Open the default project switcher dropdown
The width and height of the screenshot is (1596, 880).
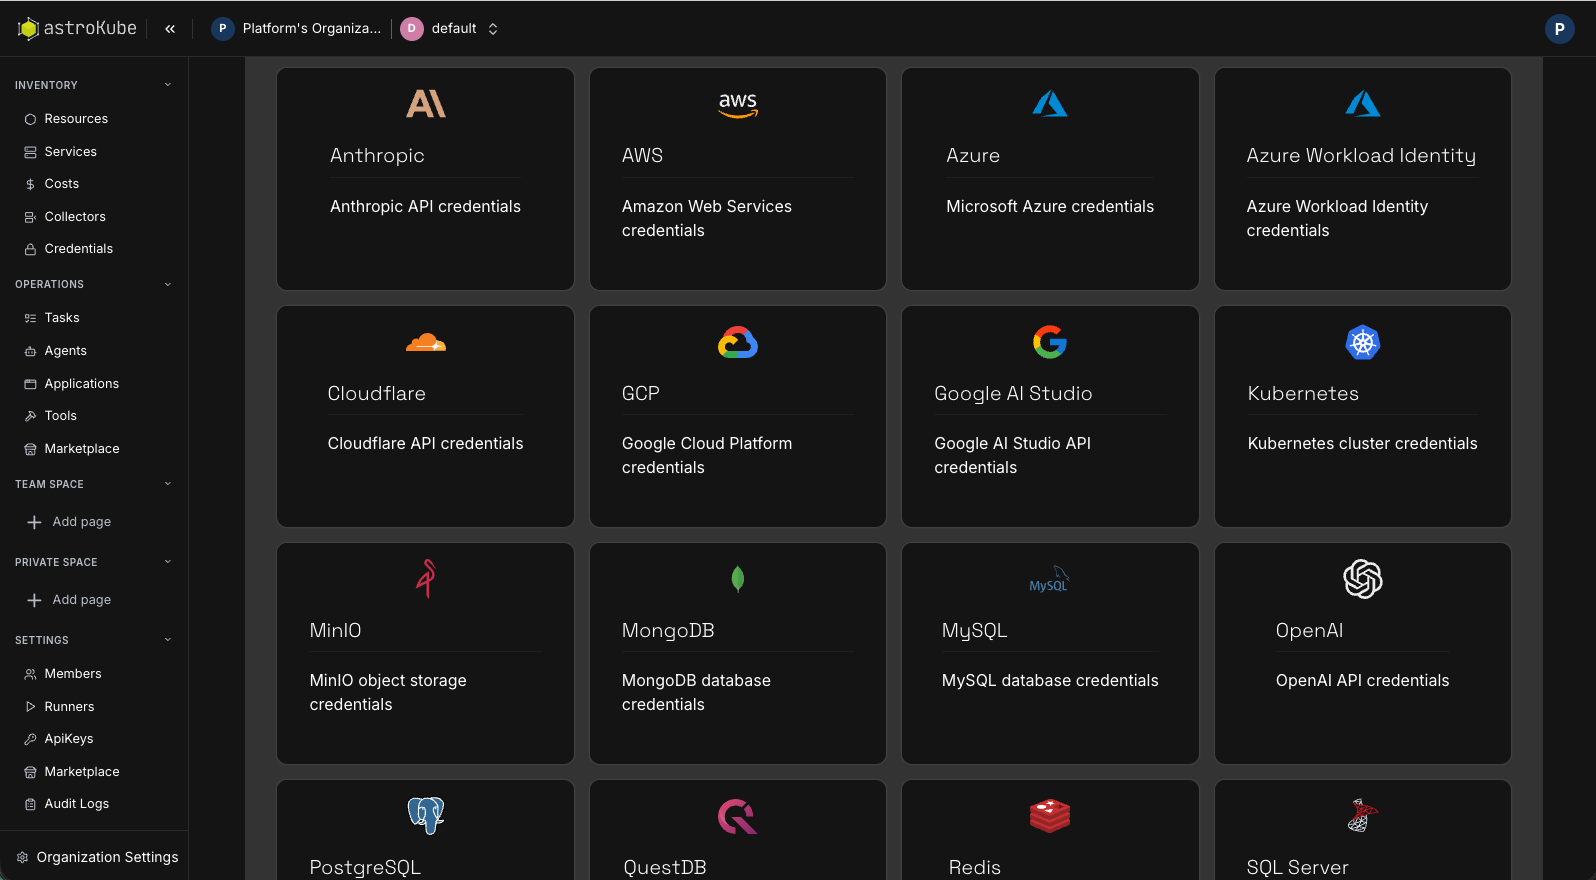point(450,29)
